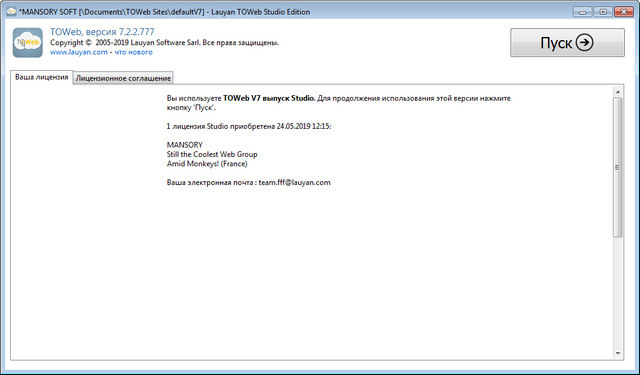Click the scrollbar up arrow

pyautogui.click(x=618, y=92)
